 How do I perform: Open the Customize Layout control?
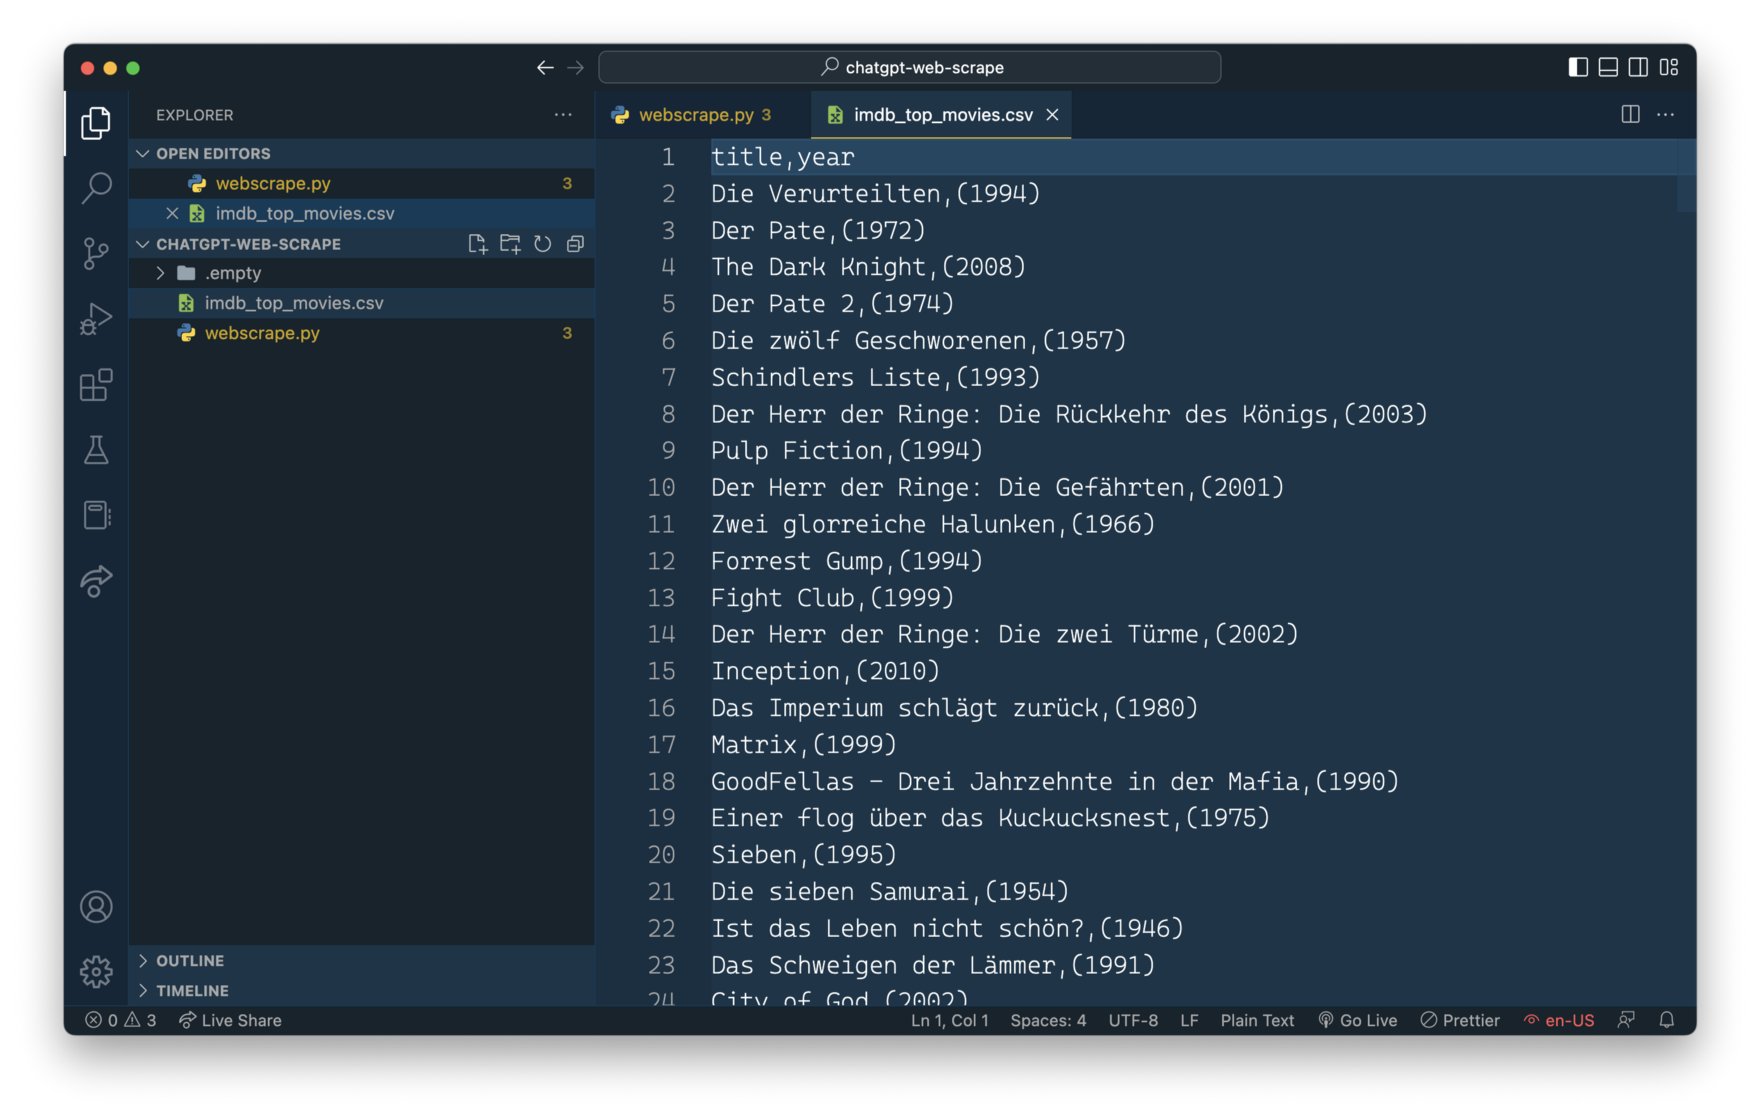pos(1669,67)
